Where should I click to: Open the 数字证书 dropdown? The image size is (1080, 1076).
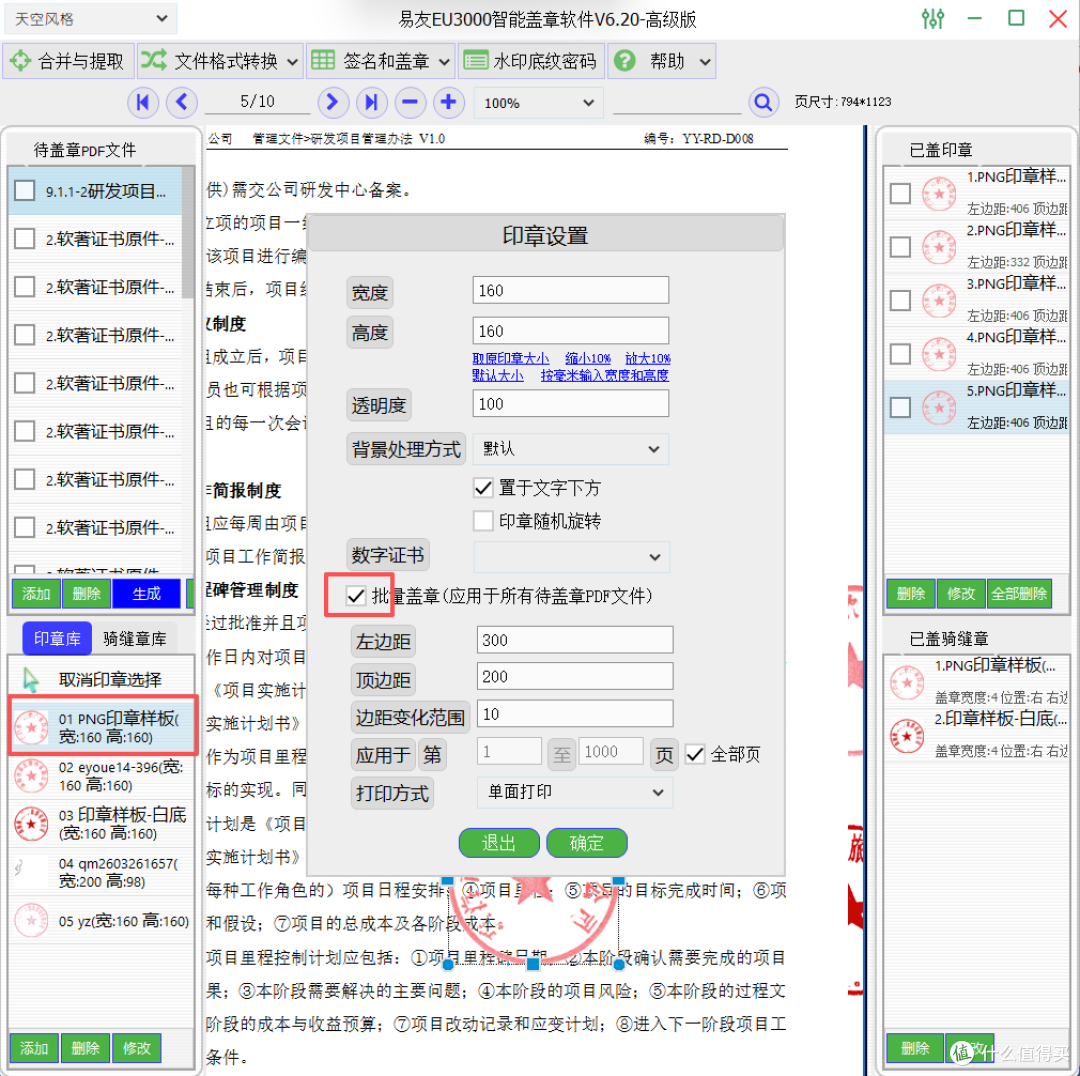[x=571, y=557]
